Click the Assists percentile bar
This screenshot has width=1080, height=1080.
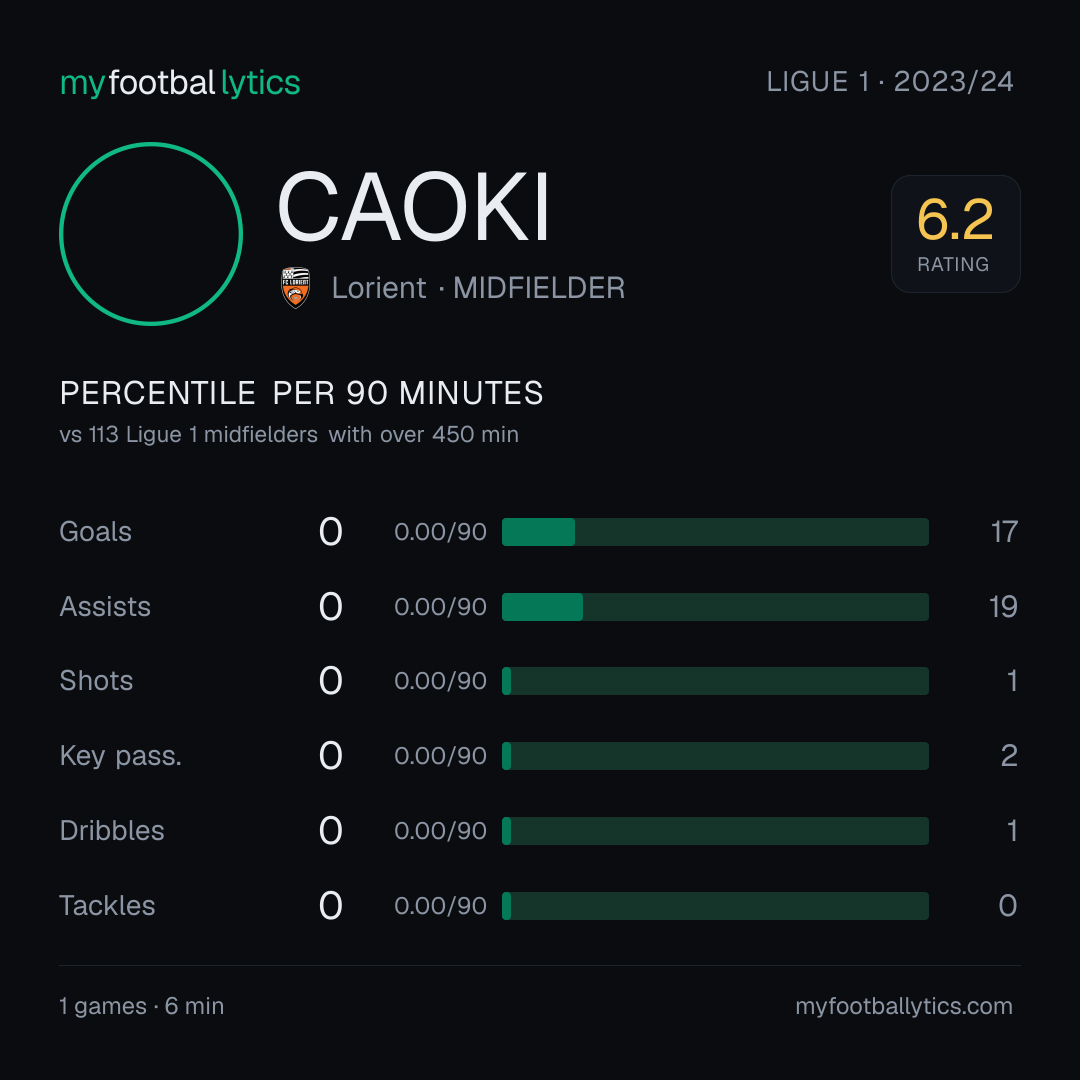pyautogui.click(x=715, y=607)
